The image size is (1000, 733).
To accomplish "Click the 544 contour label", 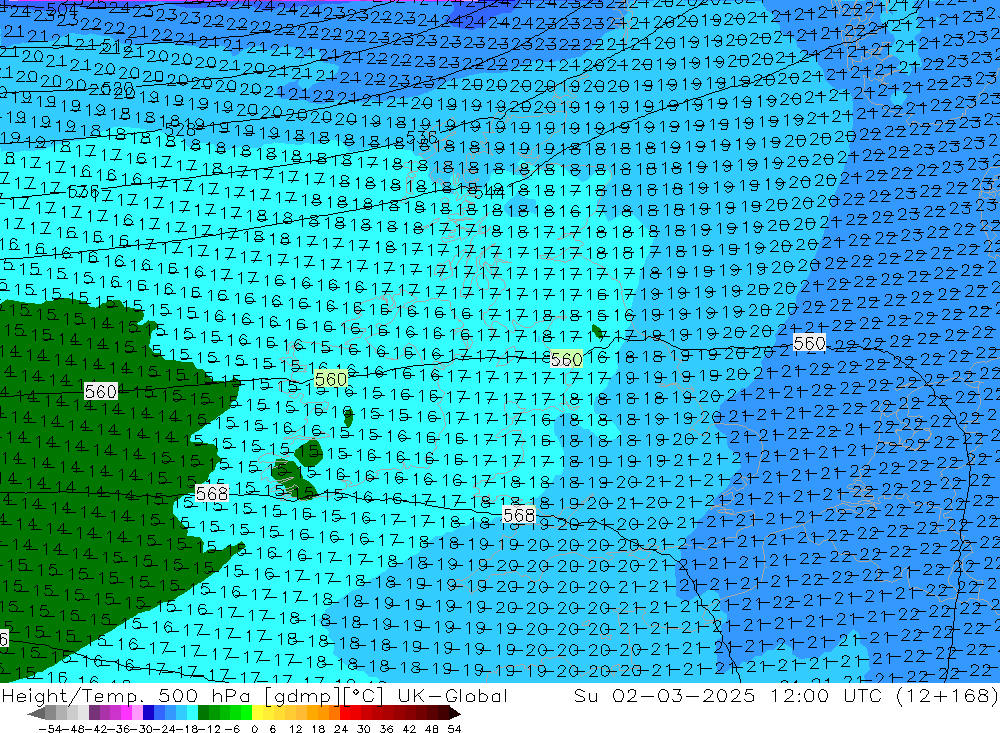I will coord(490,190).
